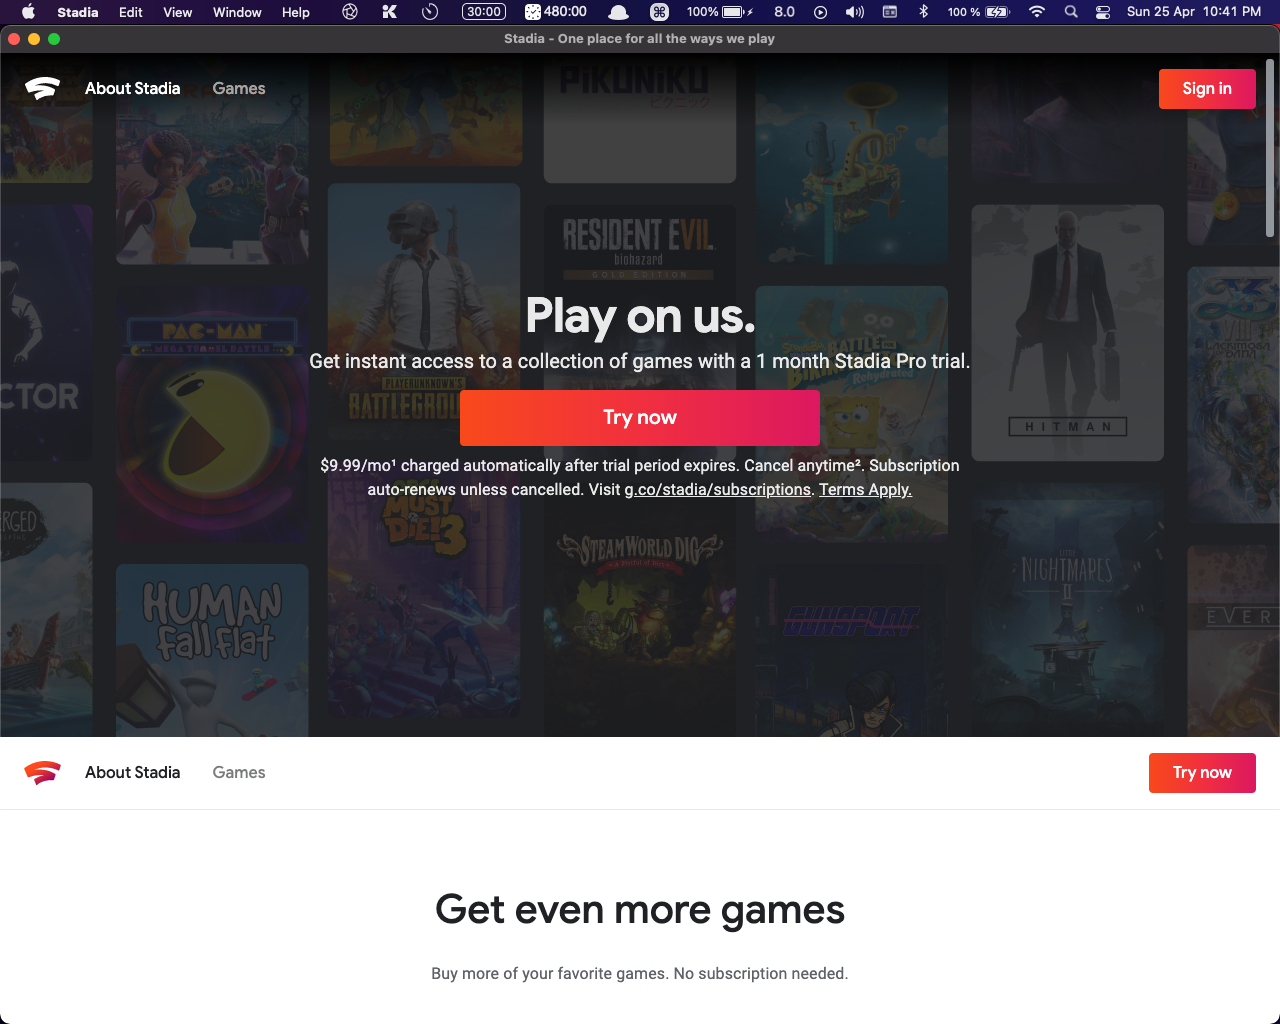Click the volume icon in the menu bar
The width and height of the screenshot is (1280, 1024).
pos(853,12)
